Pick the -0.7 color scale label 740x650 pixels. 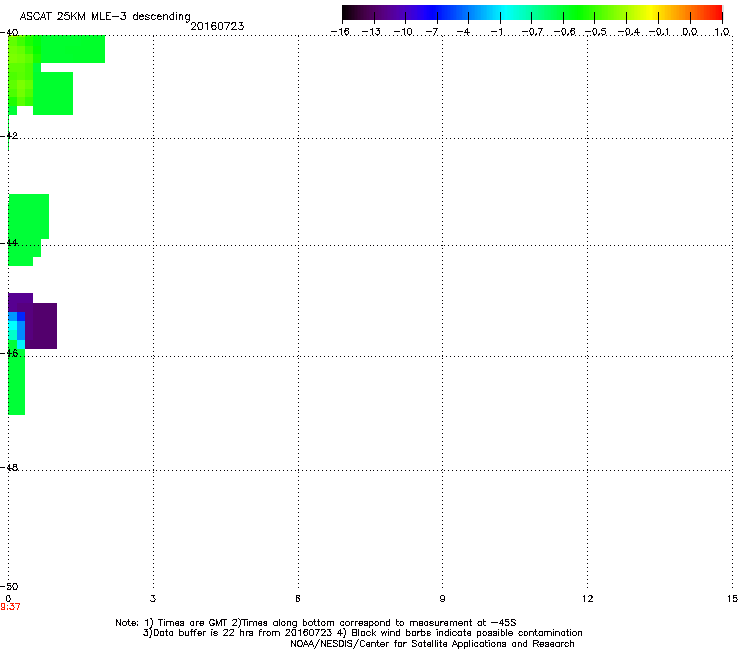pos(532,32)
